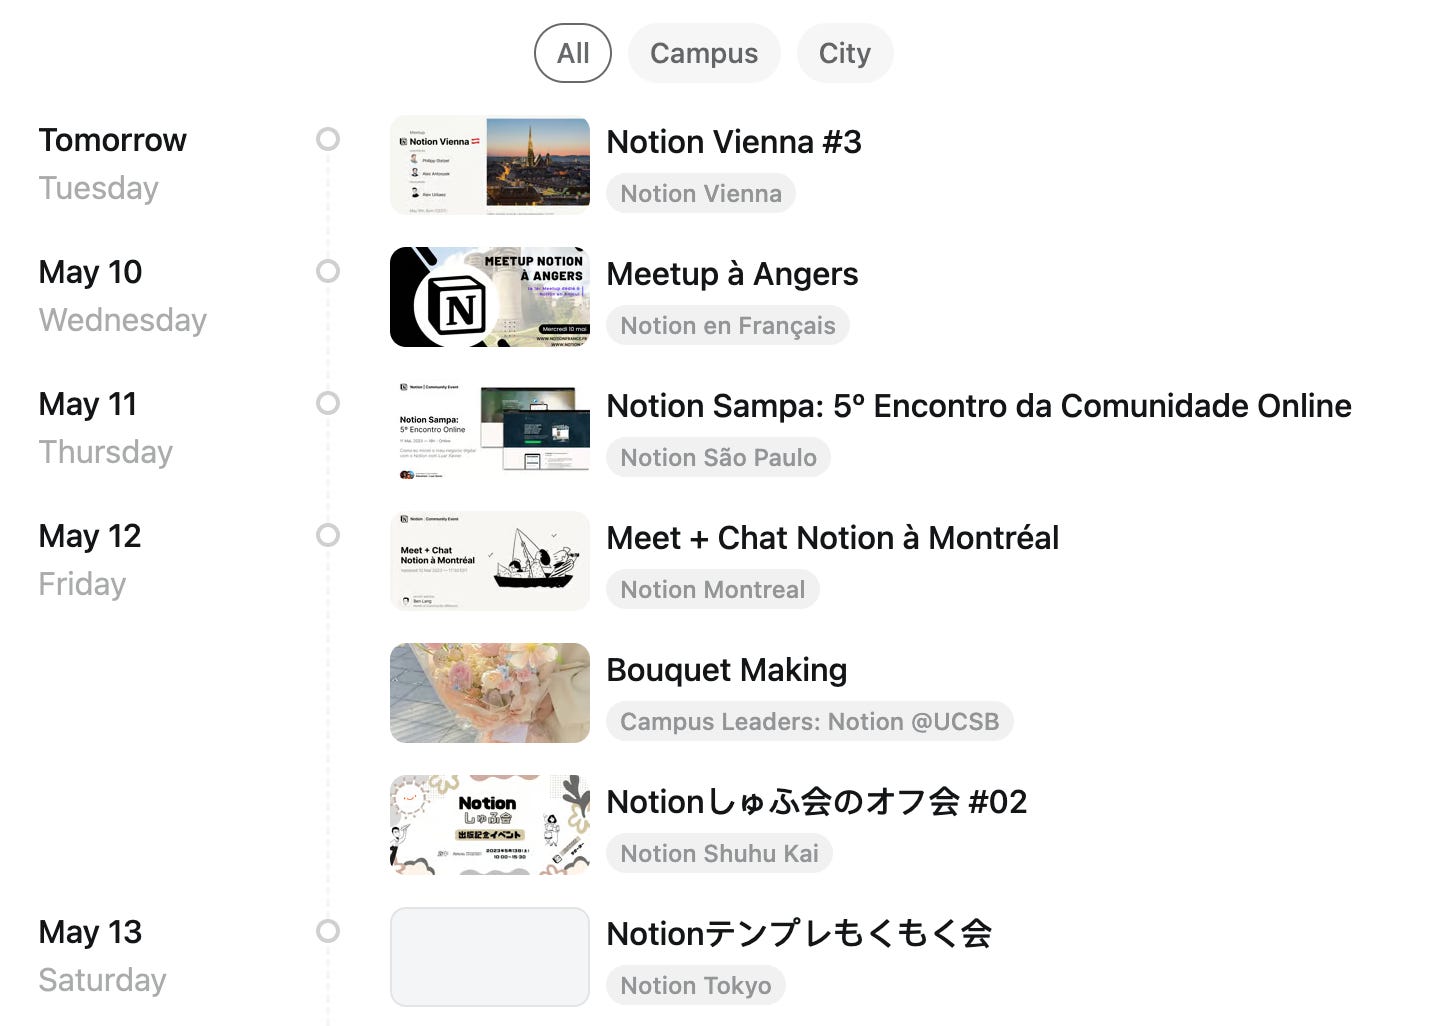The width and height of the screenshot is (1446, 1026).
Task: Open the Meet + Chat Notion à Montréal event
Action: pyautogui.click(x=833, y=538)
